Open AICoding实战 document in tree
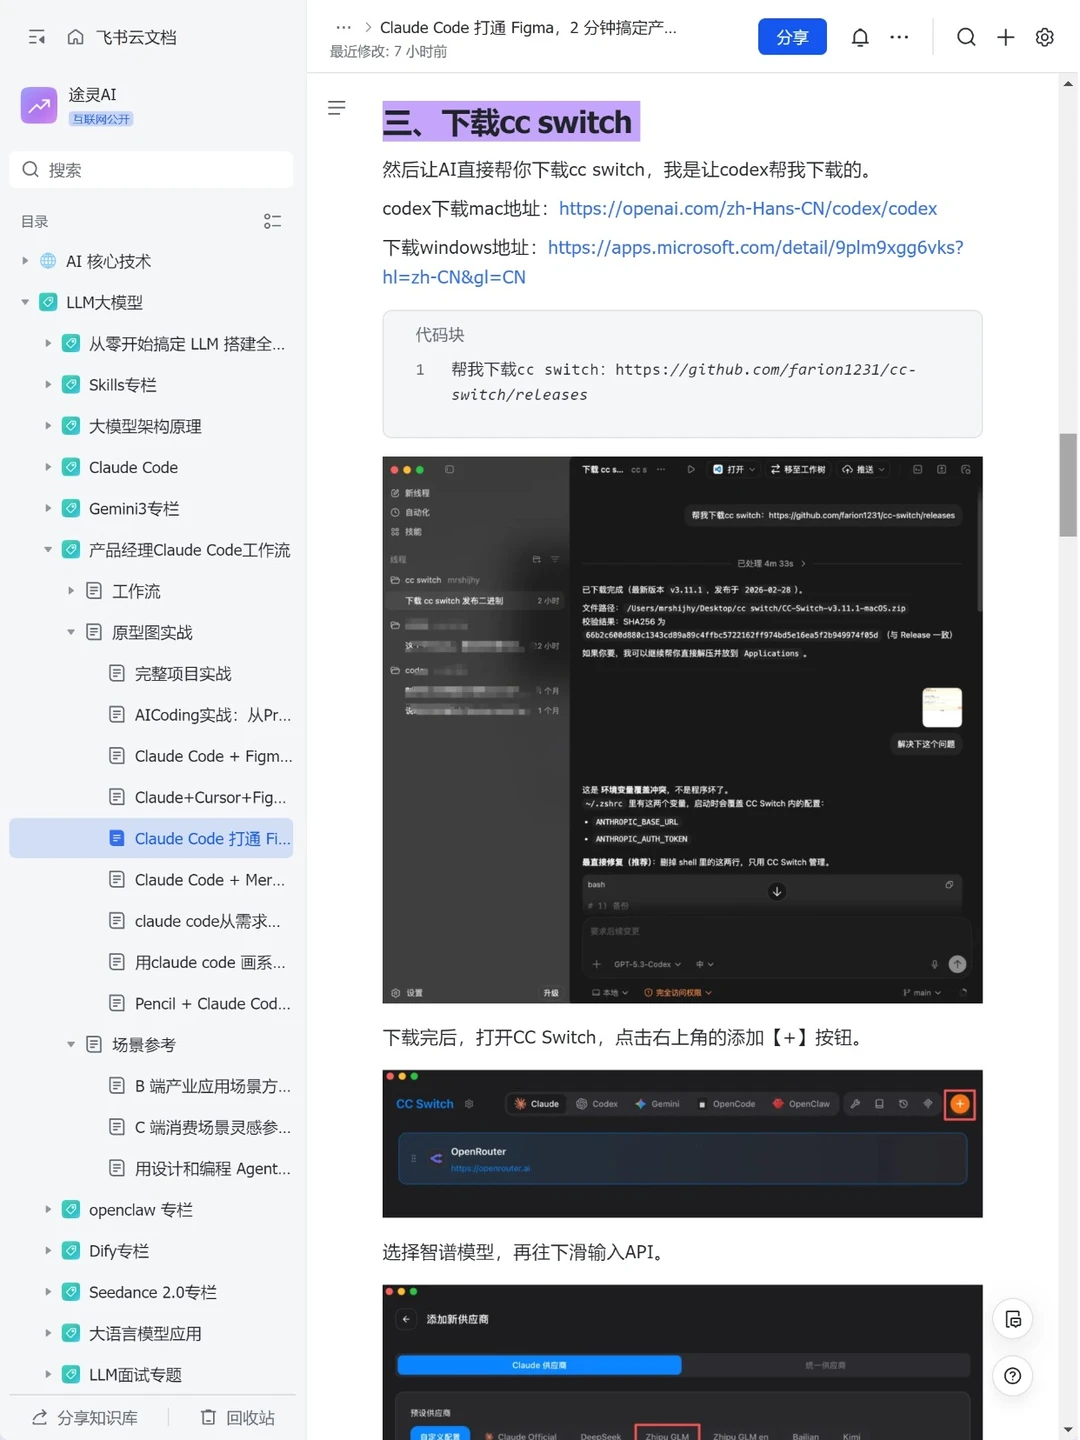 click(151, 715)
